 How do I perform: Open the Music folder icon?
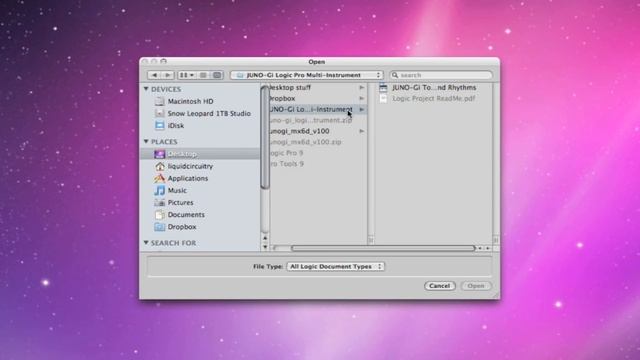160,190
